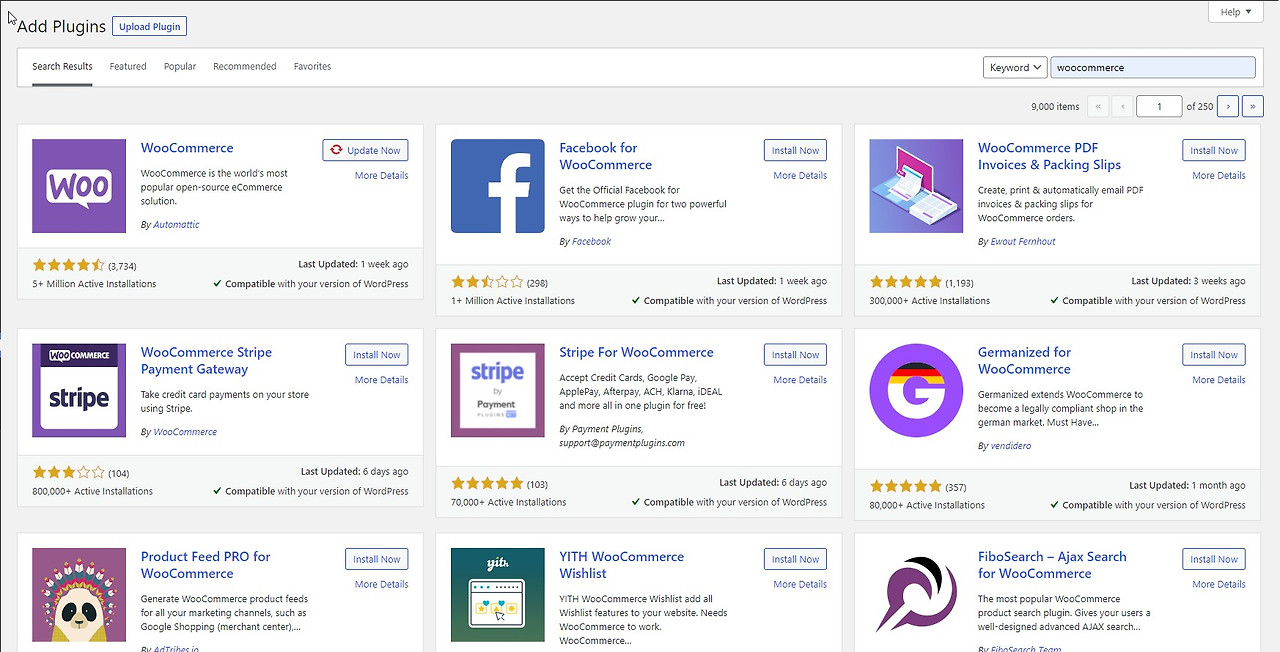Open More Details for Facebook for WooCommerce
The width and height of the screenshot is (1280, 652).
tap(800, 176)
